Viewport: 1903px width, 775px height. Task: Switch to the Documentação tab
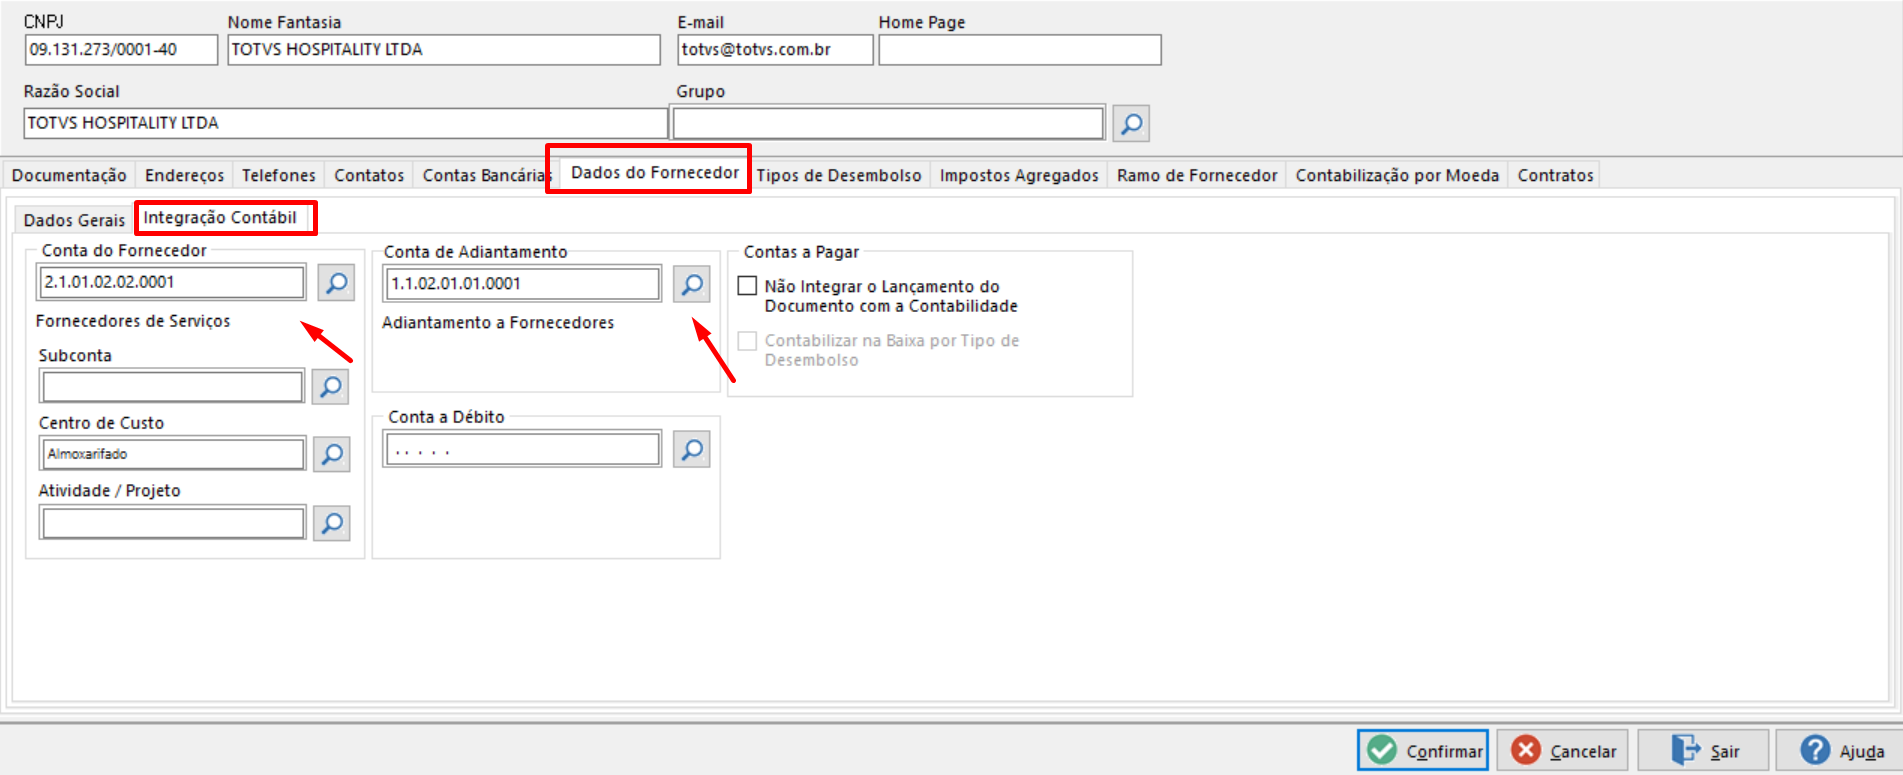[69, 175]
